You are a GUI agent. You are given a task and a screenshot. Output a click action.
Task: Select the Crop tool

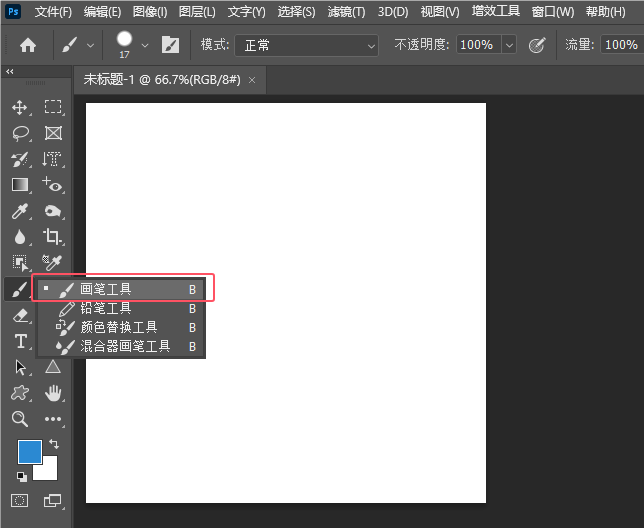(53, 236)
